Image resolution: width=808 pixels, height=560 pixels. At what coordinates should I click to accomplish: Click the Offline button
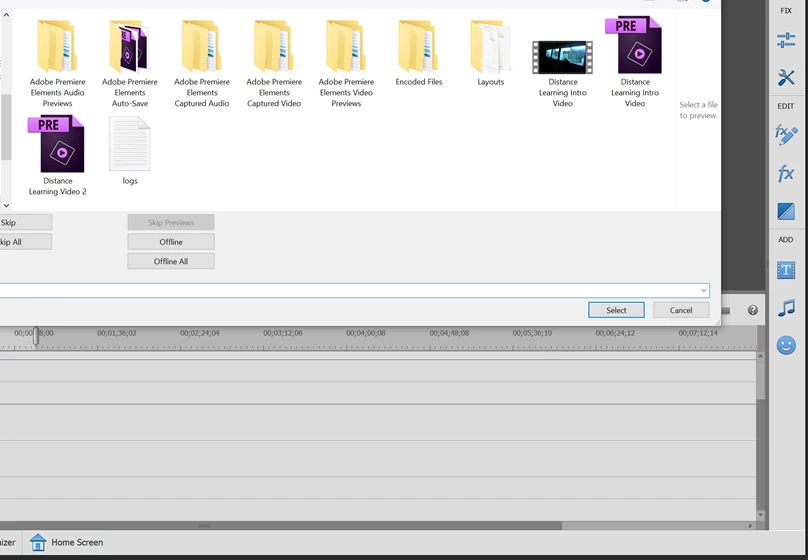pos(171,242)
